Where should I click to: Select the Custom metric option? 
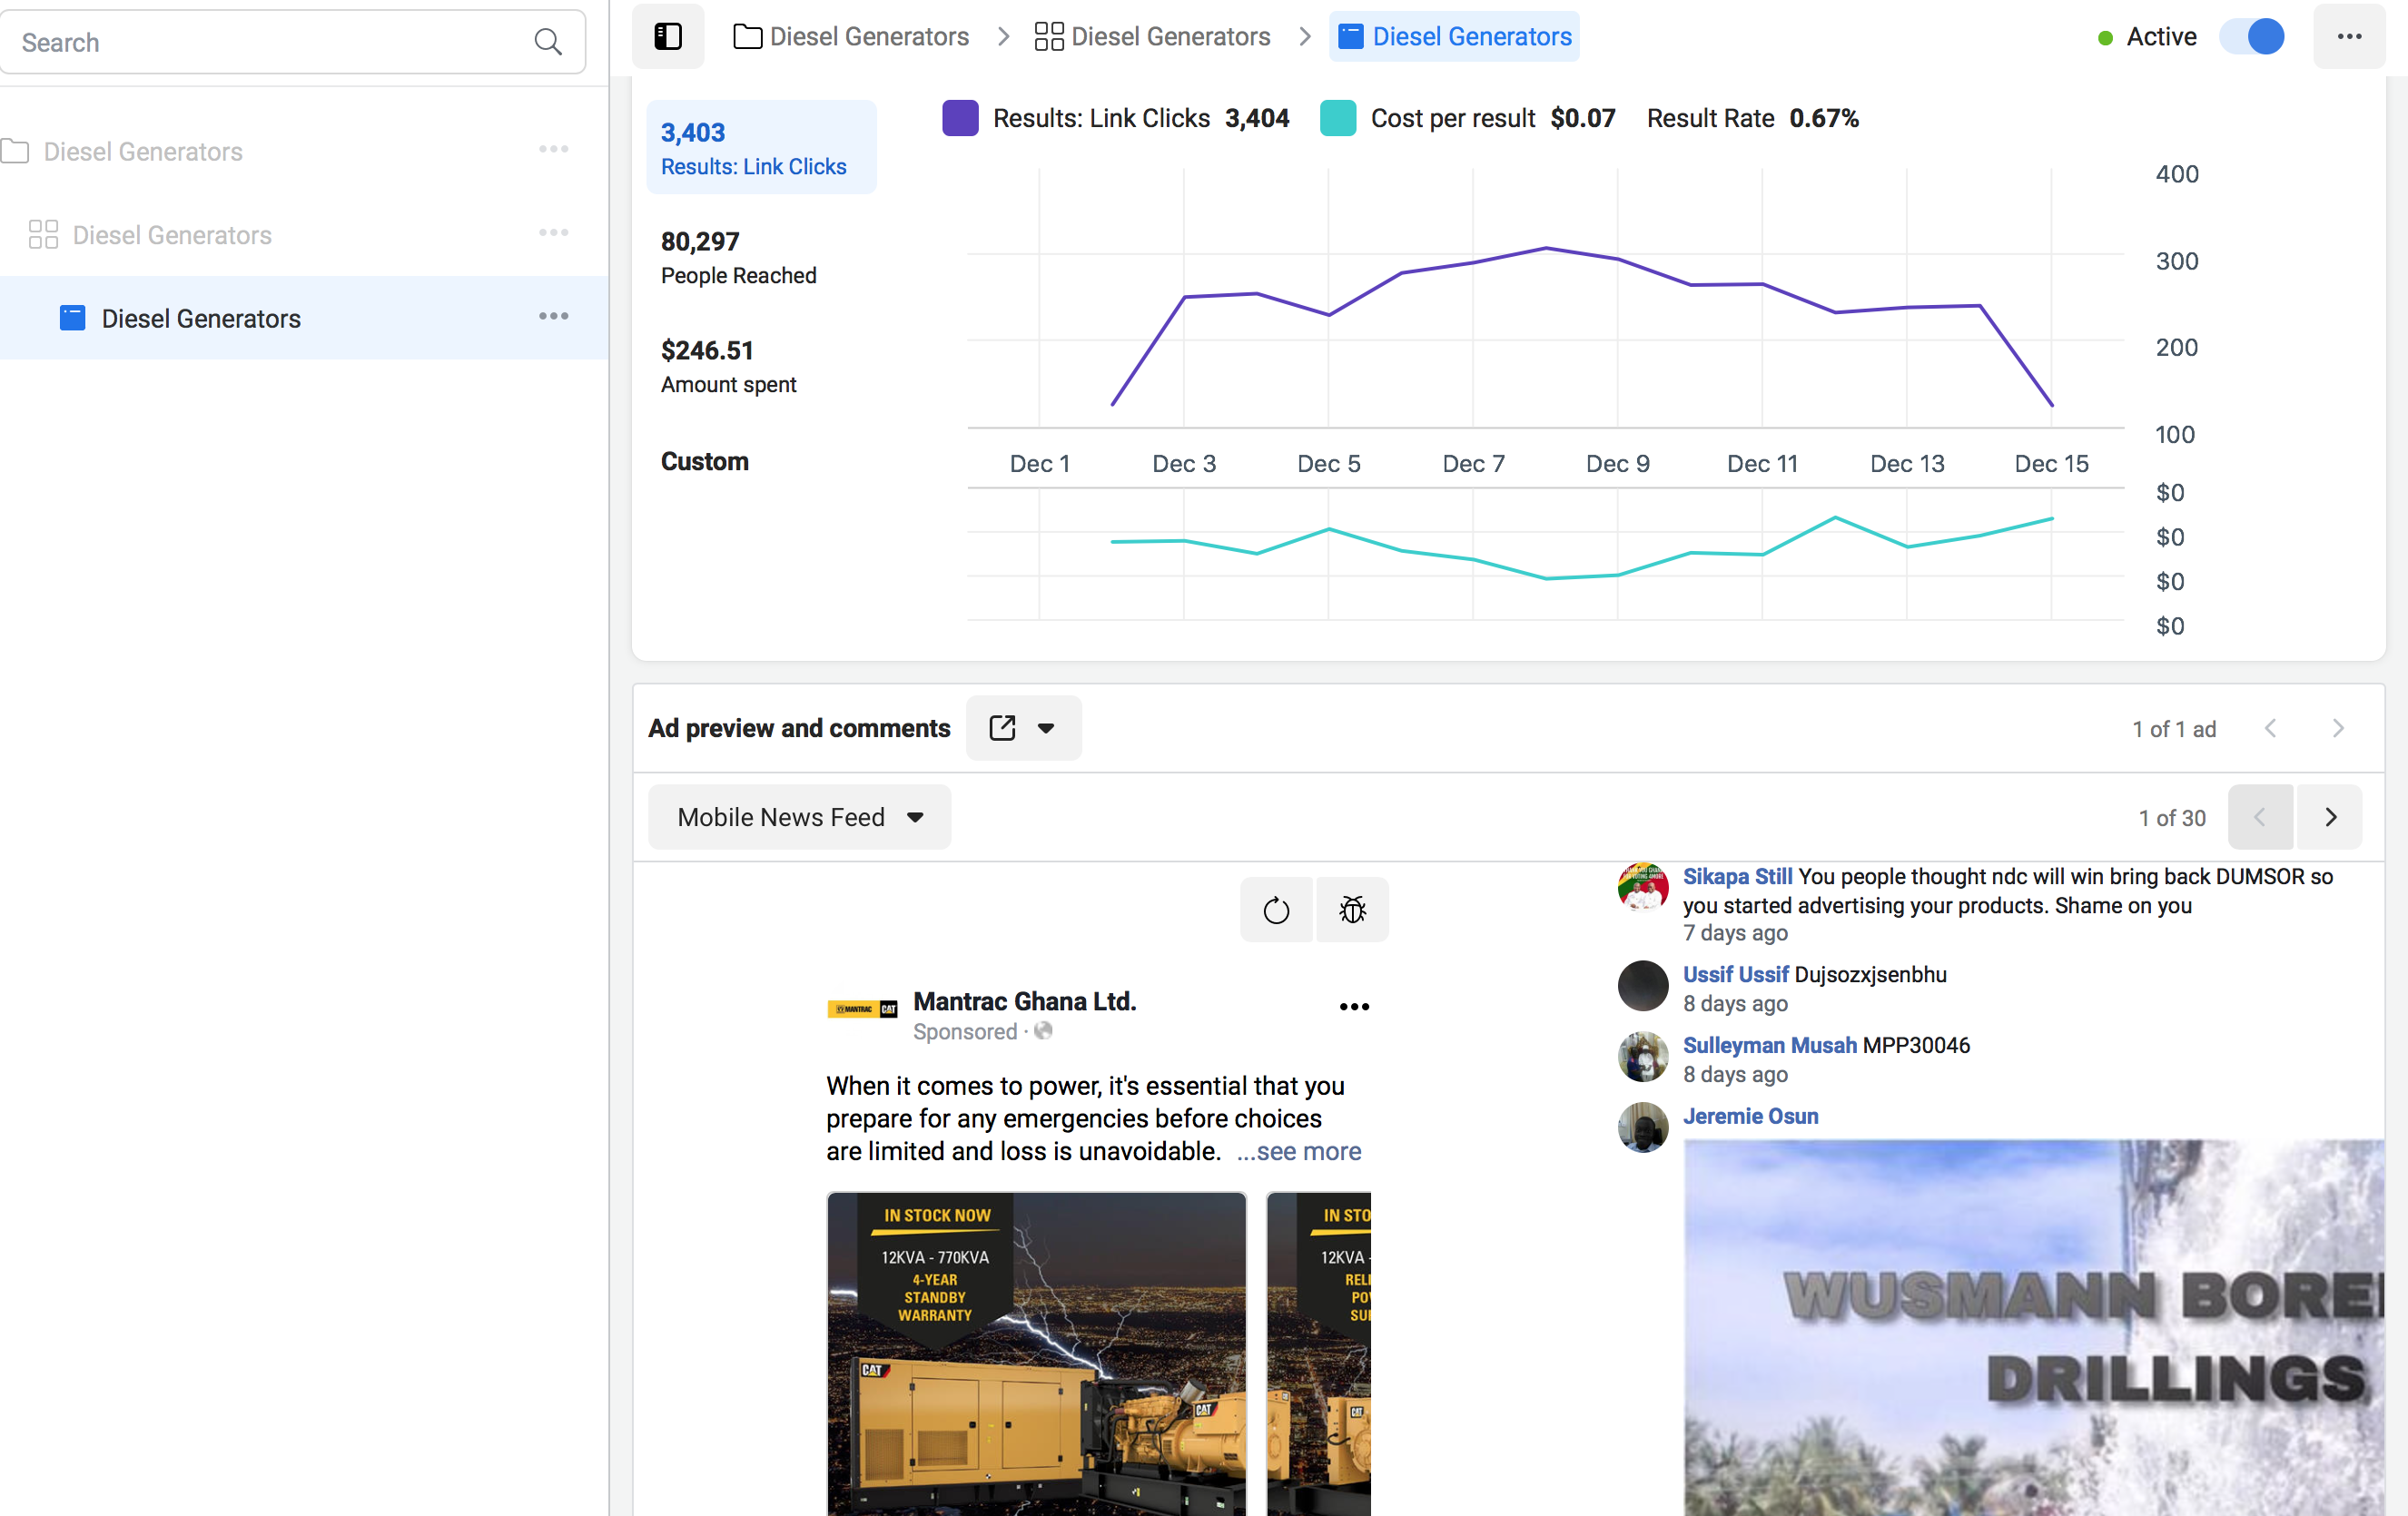[x=704, y=461]
